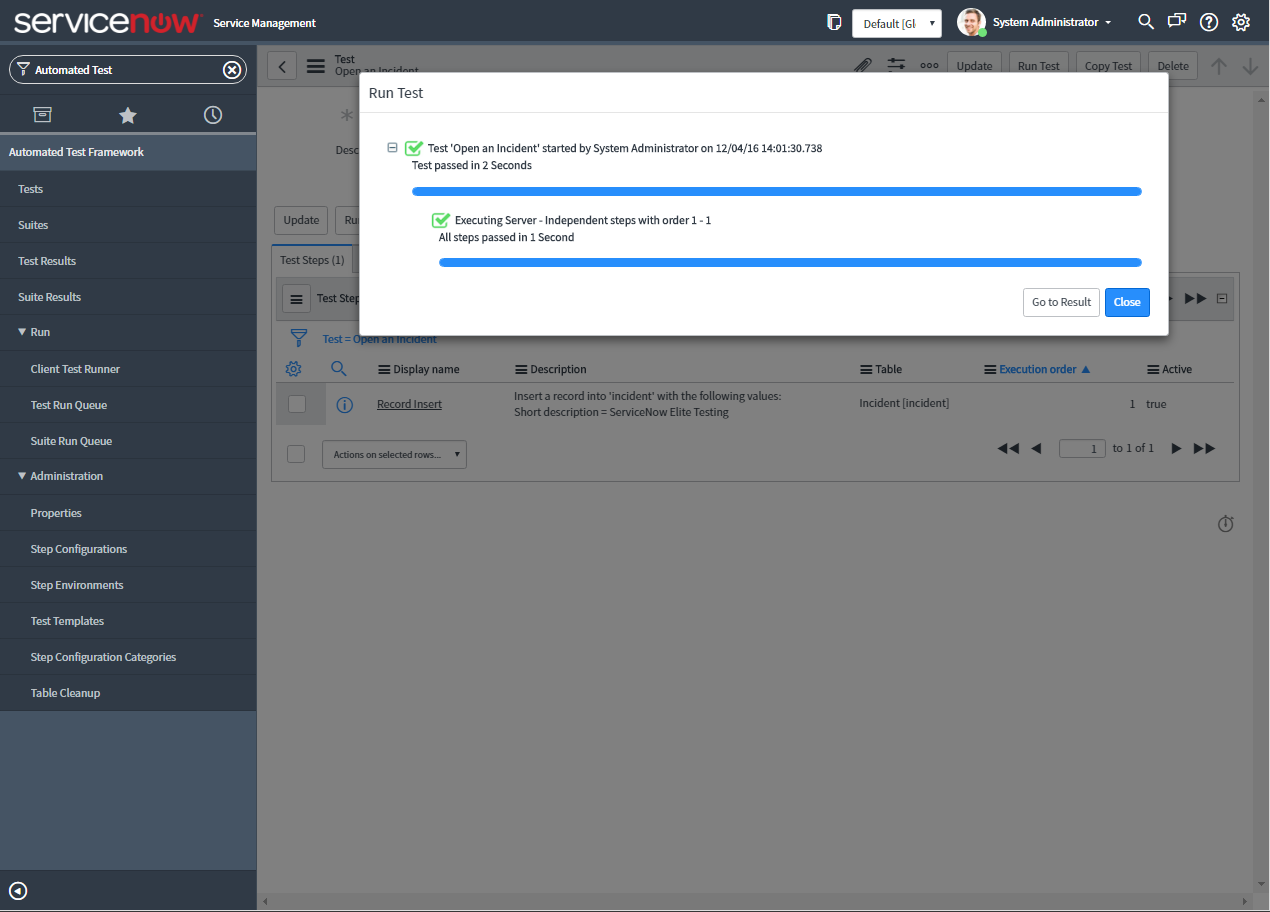Viewport: 1270px width, 912px height.
Task: Open the system settings gear icon
Action: coord(1241,22)
